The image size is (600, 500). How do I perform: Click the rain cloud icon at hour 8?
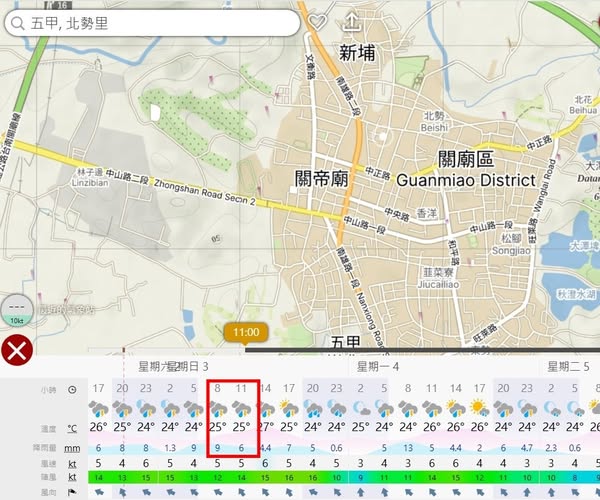coord(219,408)
